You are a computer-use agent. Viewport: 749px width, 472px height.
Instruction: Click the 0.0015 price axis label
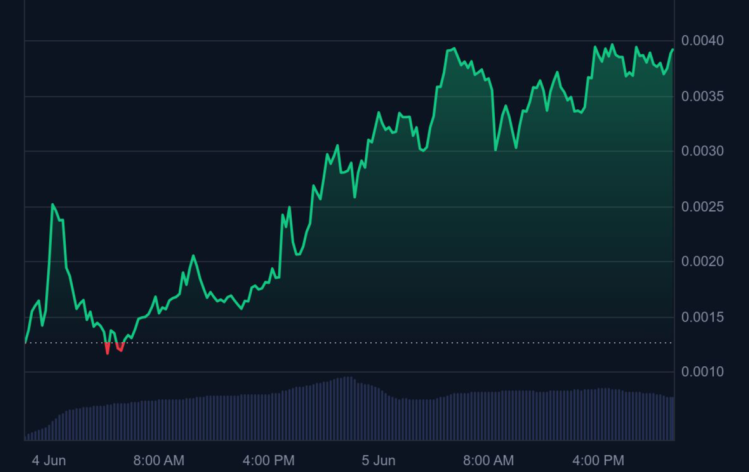coord(709,317)
